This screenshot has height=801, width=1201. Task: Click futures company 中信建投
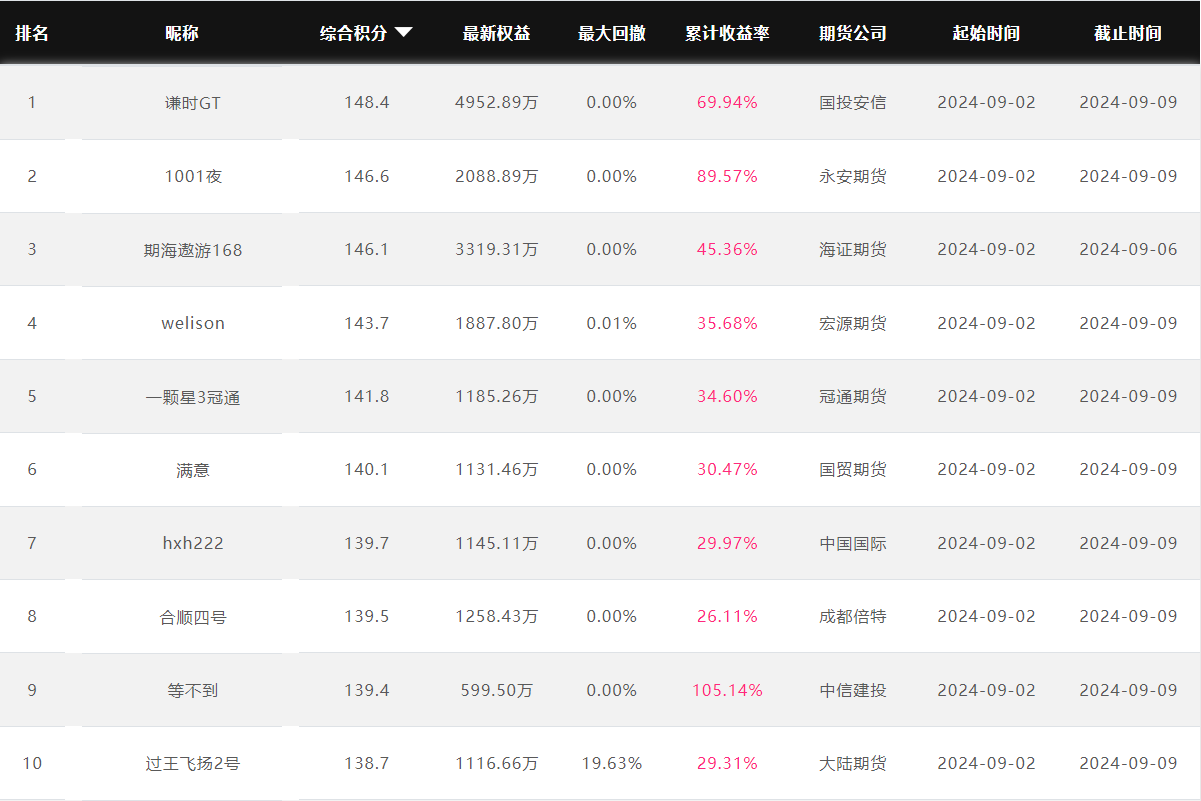(x=853, y=690)
